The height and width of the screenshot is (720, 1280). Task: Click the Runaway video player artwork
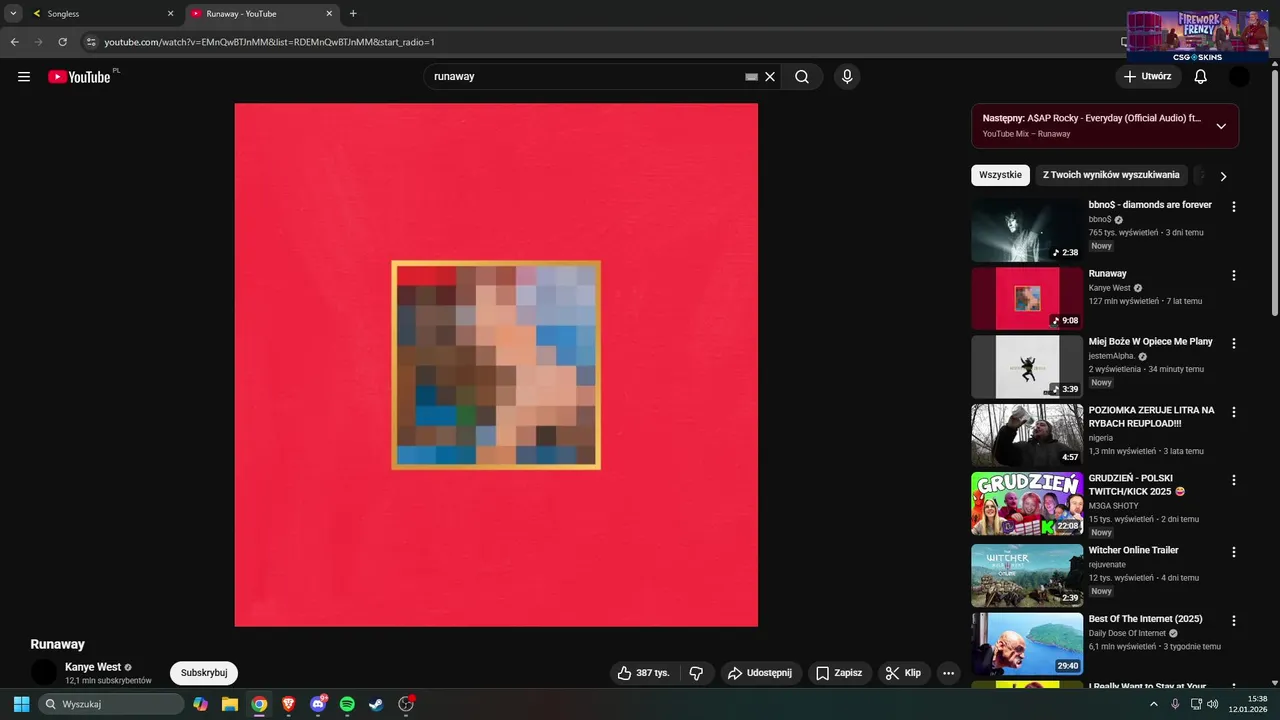(496, 365)
